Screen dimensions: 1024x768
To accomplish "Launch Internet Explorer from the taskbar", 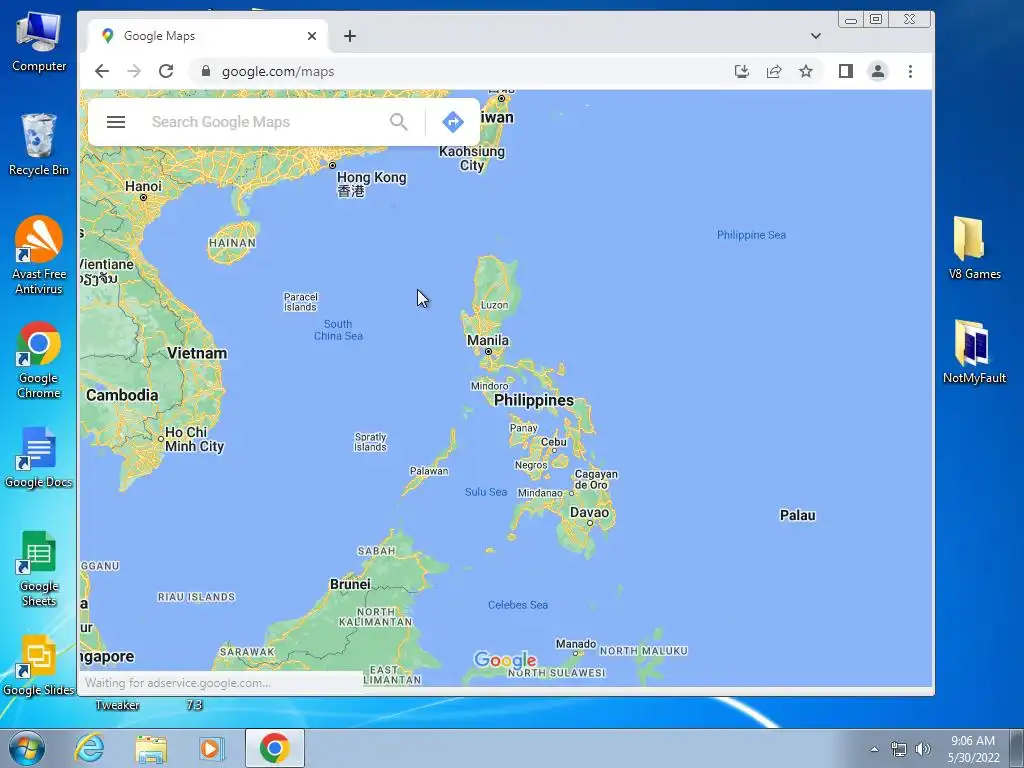I will [x=89, y=748].
